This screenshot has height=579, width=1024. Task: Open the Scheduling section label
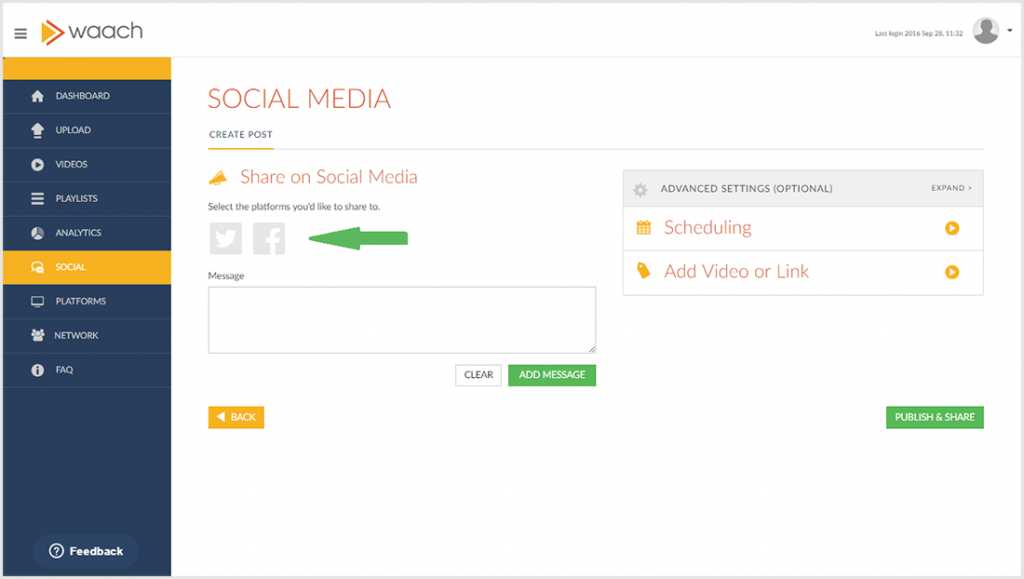pos(707,228)
